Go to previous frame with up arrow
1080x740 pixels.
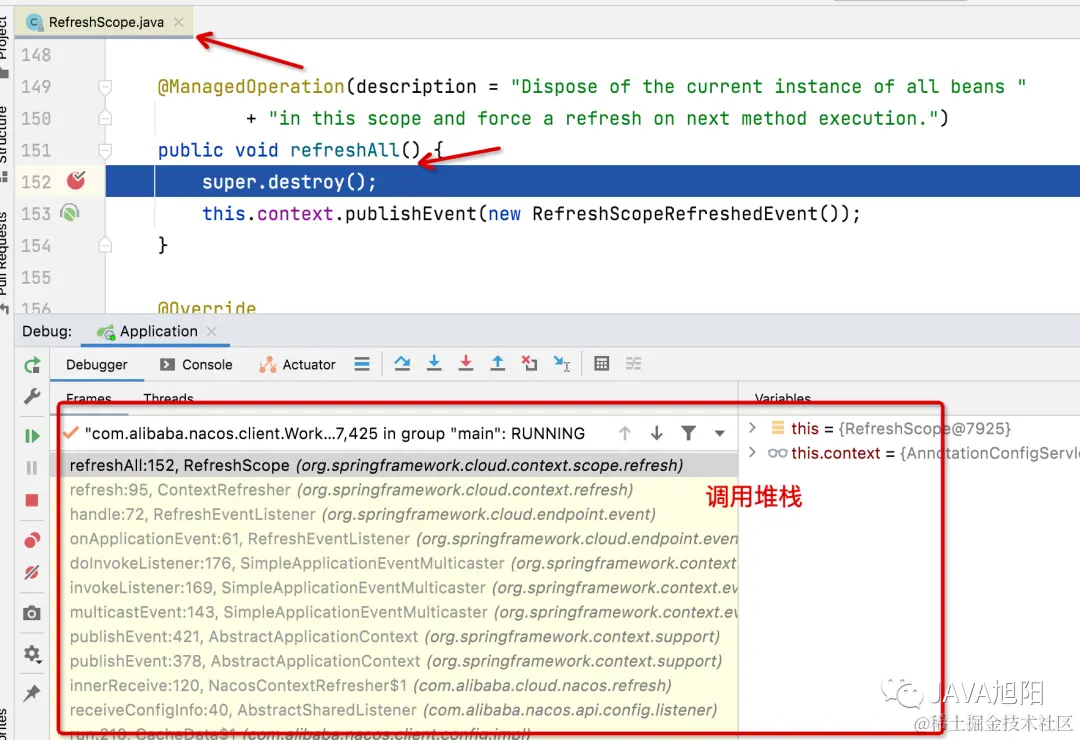tap(625, 433)
